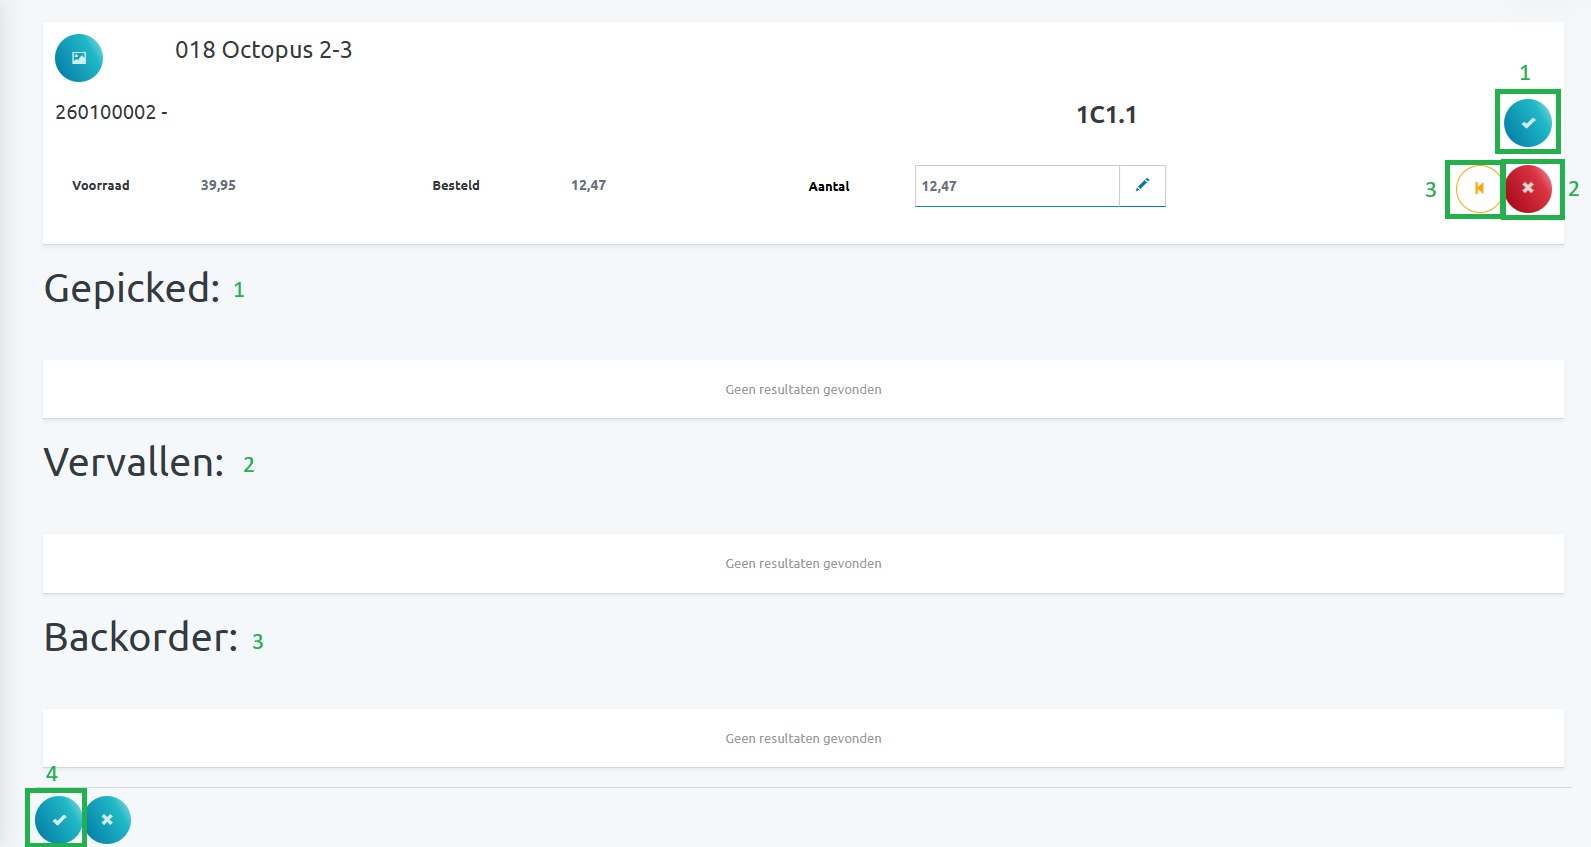Click into the Aantal quantity input field

[1015, 186]
